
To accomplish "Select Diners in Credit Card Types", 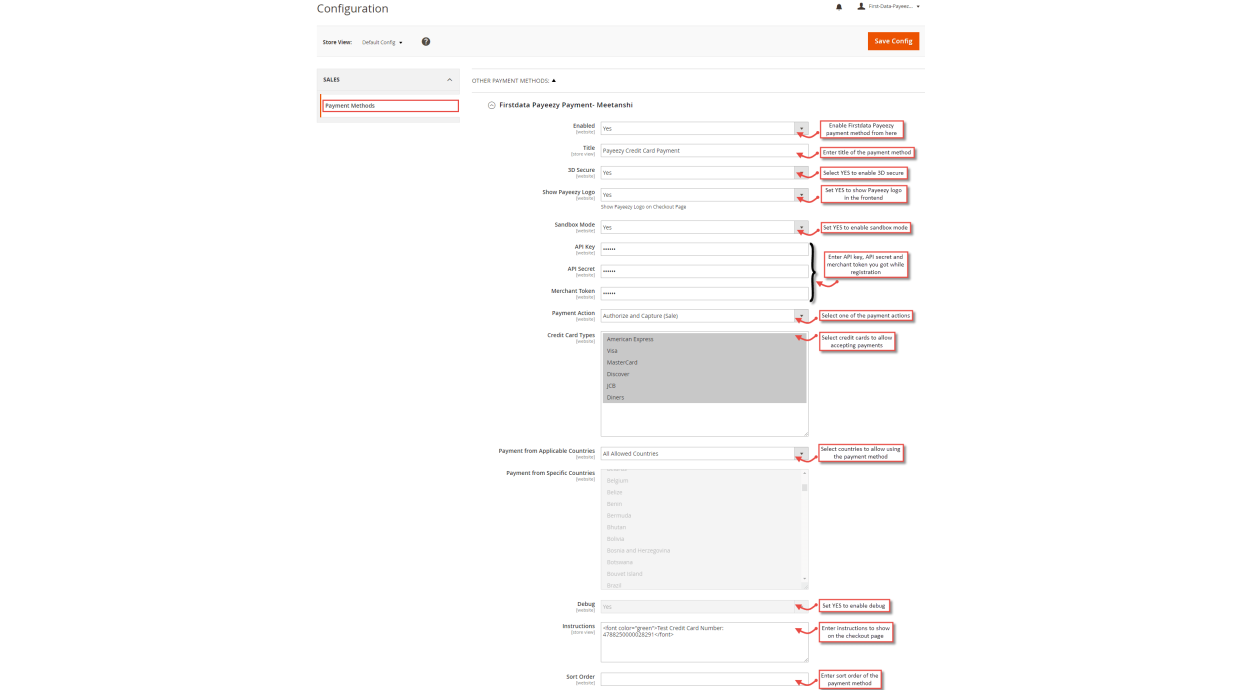I will tap(704, 397).
